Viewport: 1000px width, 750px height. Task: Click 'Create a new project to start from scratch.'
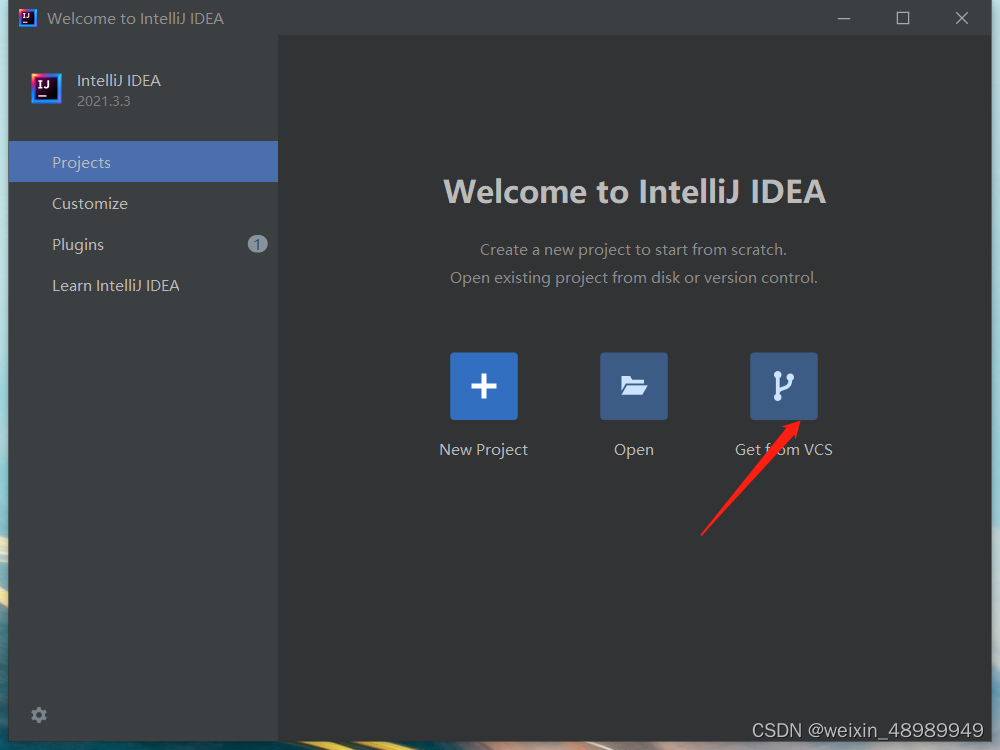tap(633, 249)
